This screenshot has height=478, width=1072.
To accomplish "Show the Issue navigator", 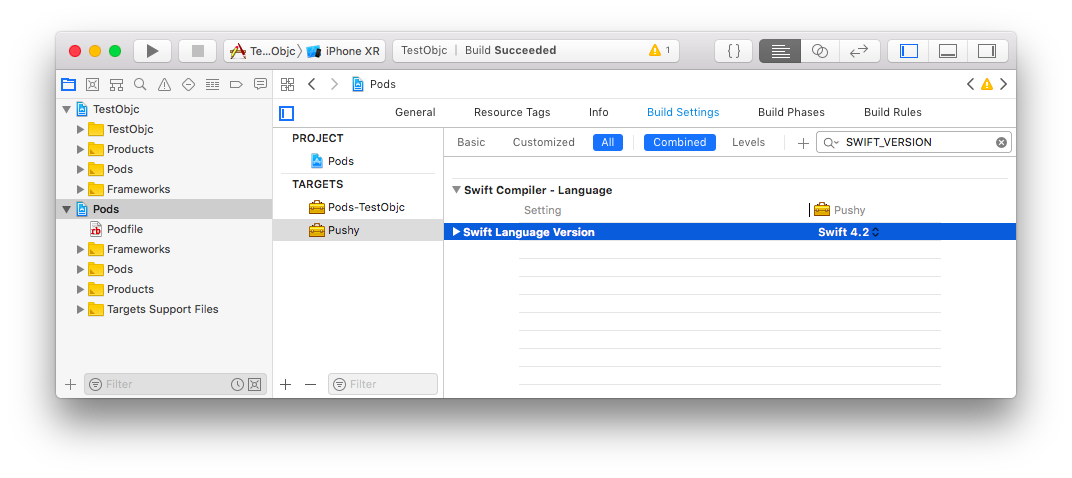I will pos(164,84).
